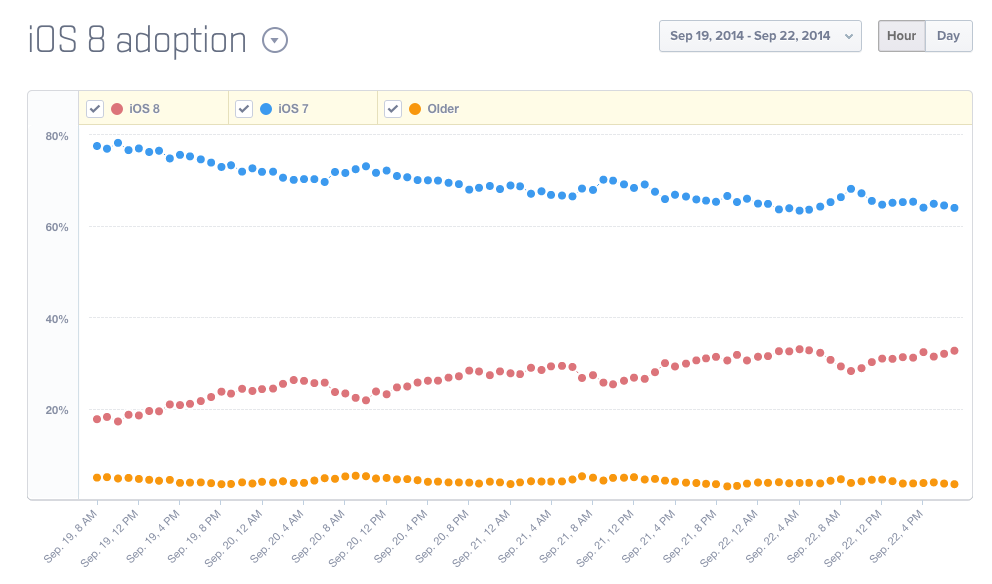The width and height of the screenshot is (992, 584).
Task: Switch to the Day view tab
Action: click(948, 36)
